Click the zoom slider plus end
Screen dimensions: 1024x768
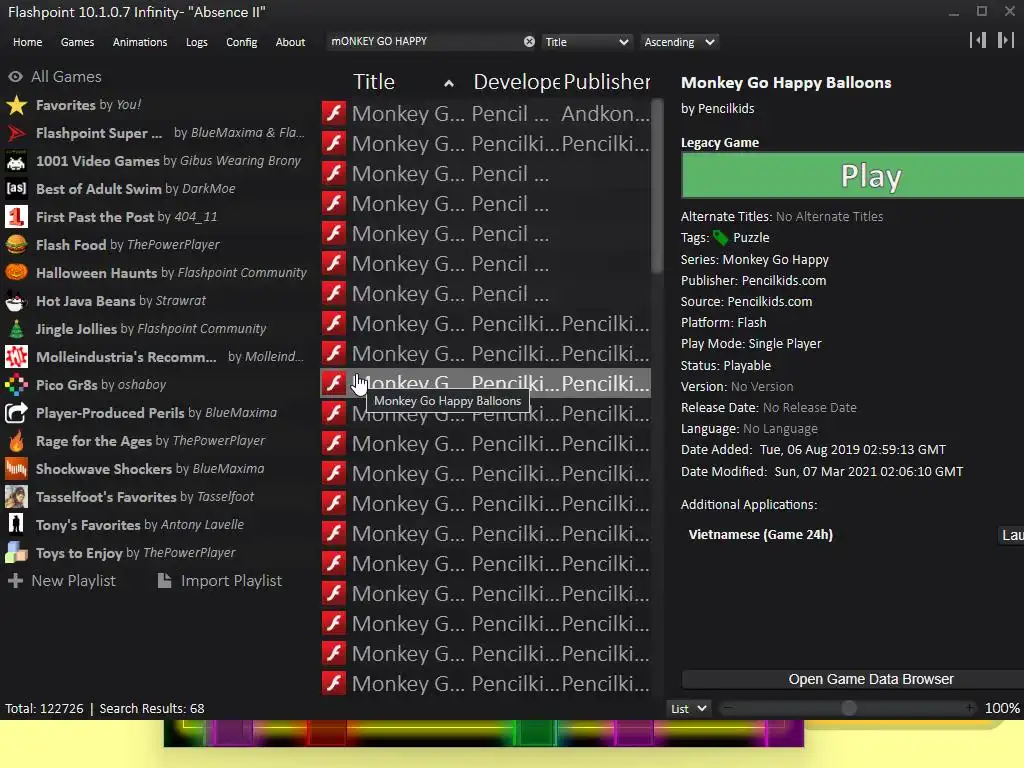tap(970, 709)
